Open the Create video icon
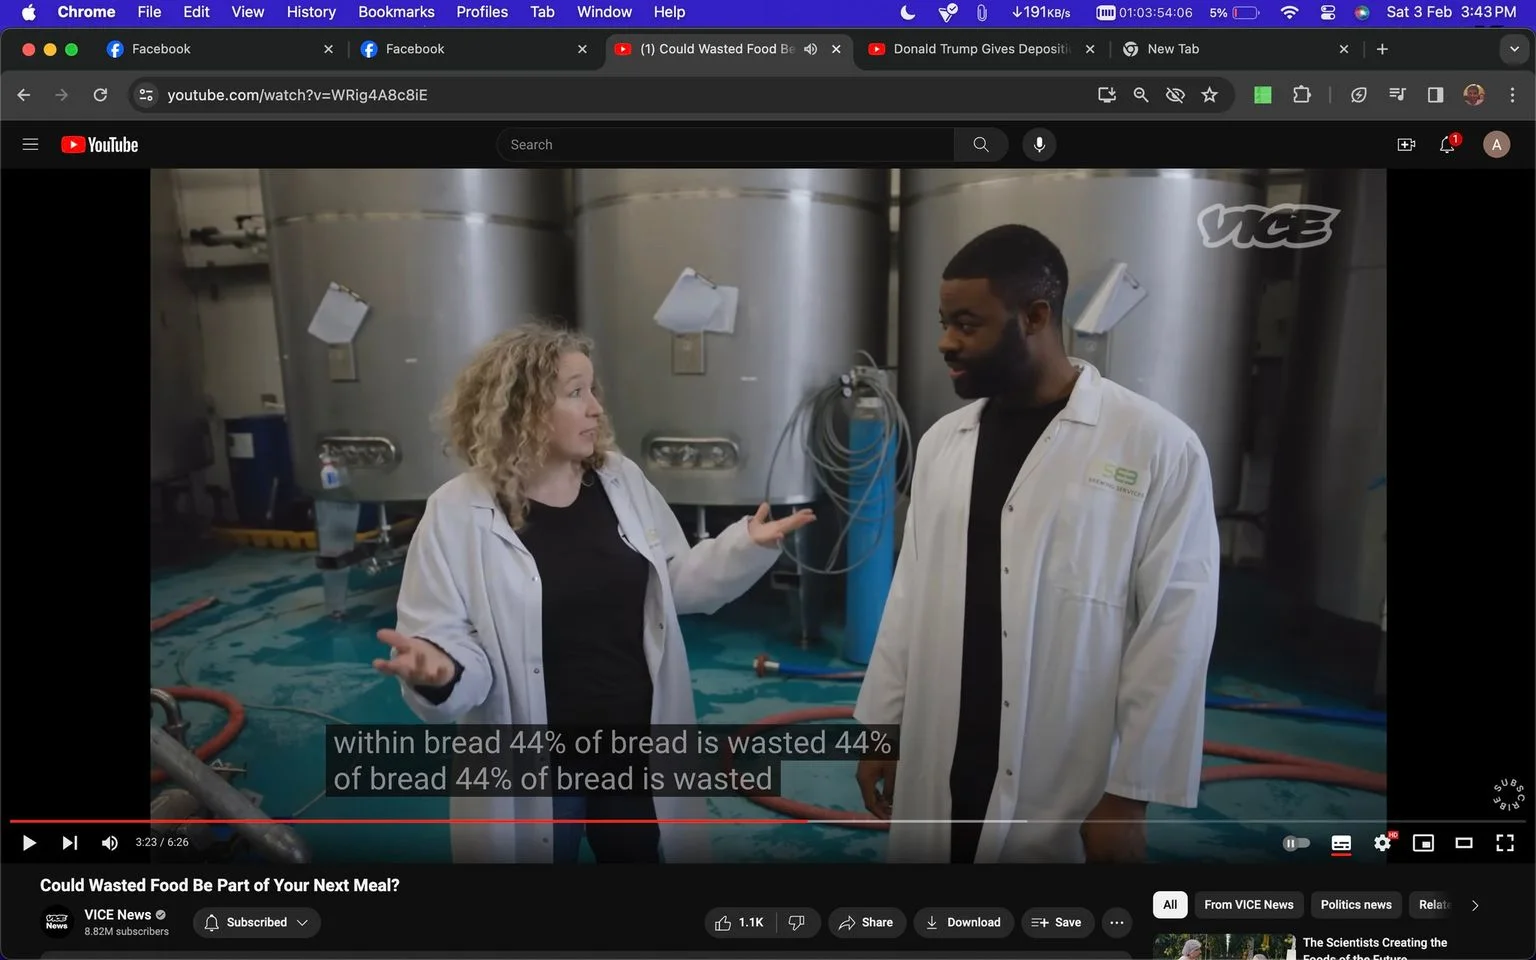The width and height of the screenshot is (1536, 960). 1406,145
